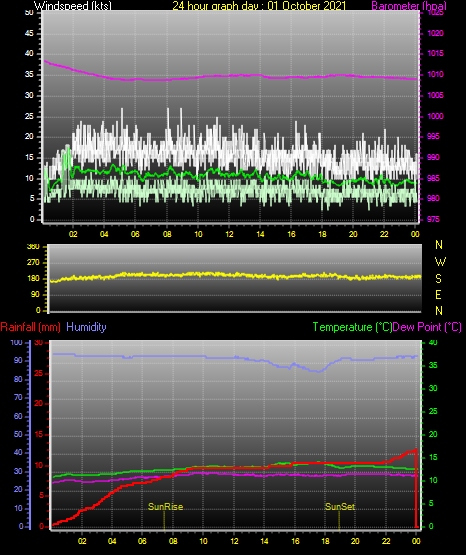466x555 pixels.
Task: Click the 1010 barometer scale value
Action: pyautogui.click(x=436, y=74)
